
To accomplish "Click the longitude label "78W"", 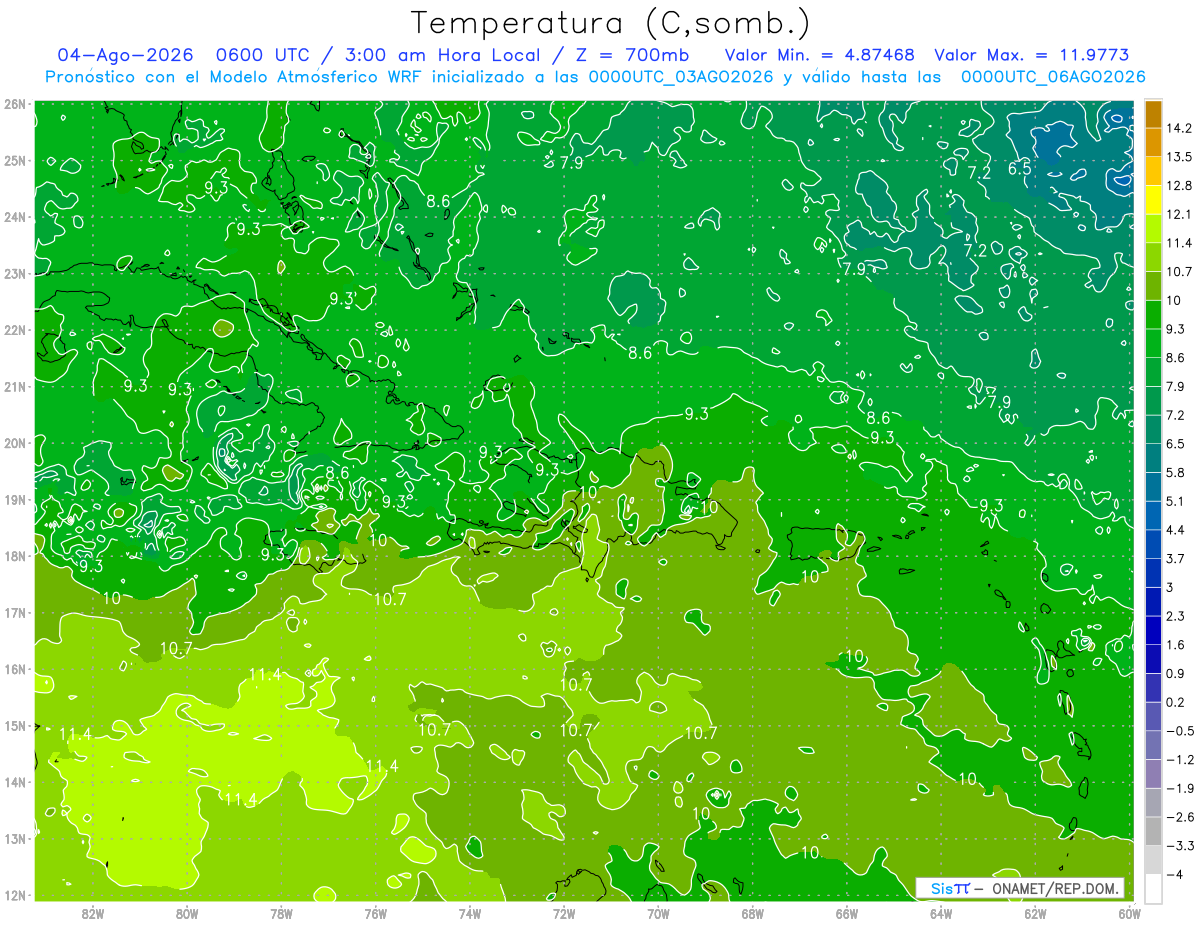I will tap(281, 913).
